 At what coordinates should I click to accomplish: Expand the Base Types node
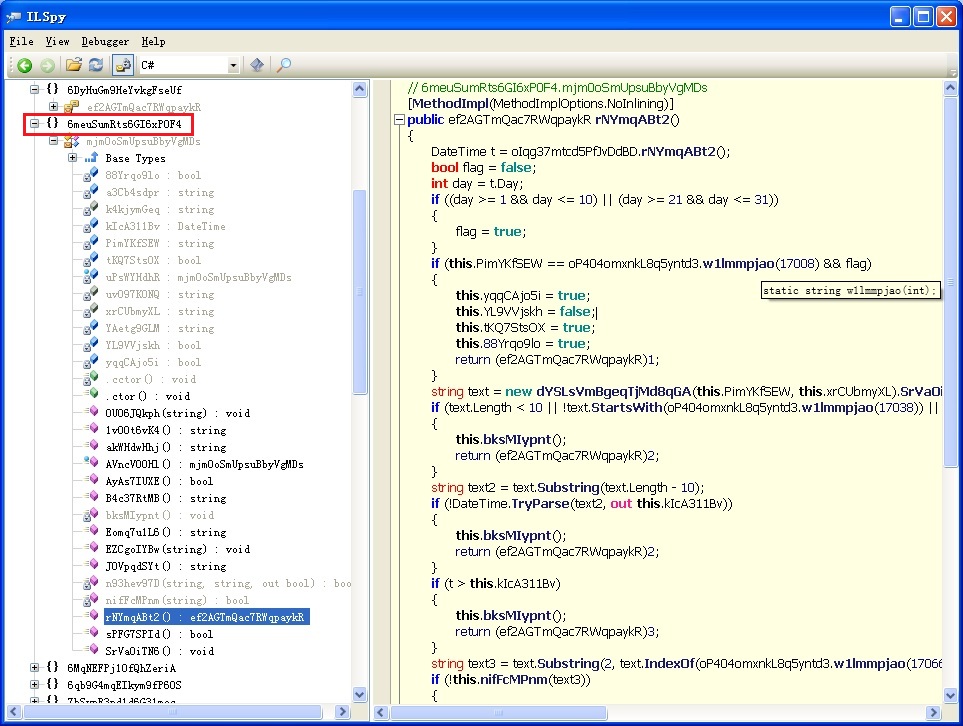[x=72, y=158]
